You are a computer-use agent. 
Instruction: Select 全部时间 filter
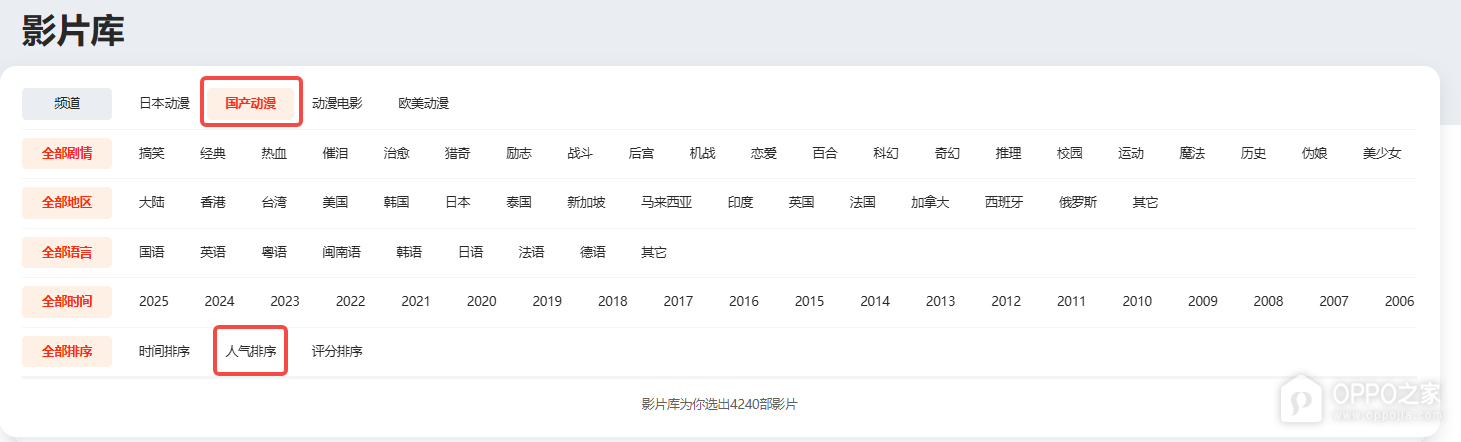(67, 301)
